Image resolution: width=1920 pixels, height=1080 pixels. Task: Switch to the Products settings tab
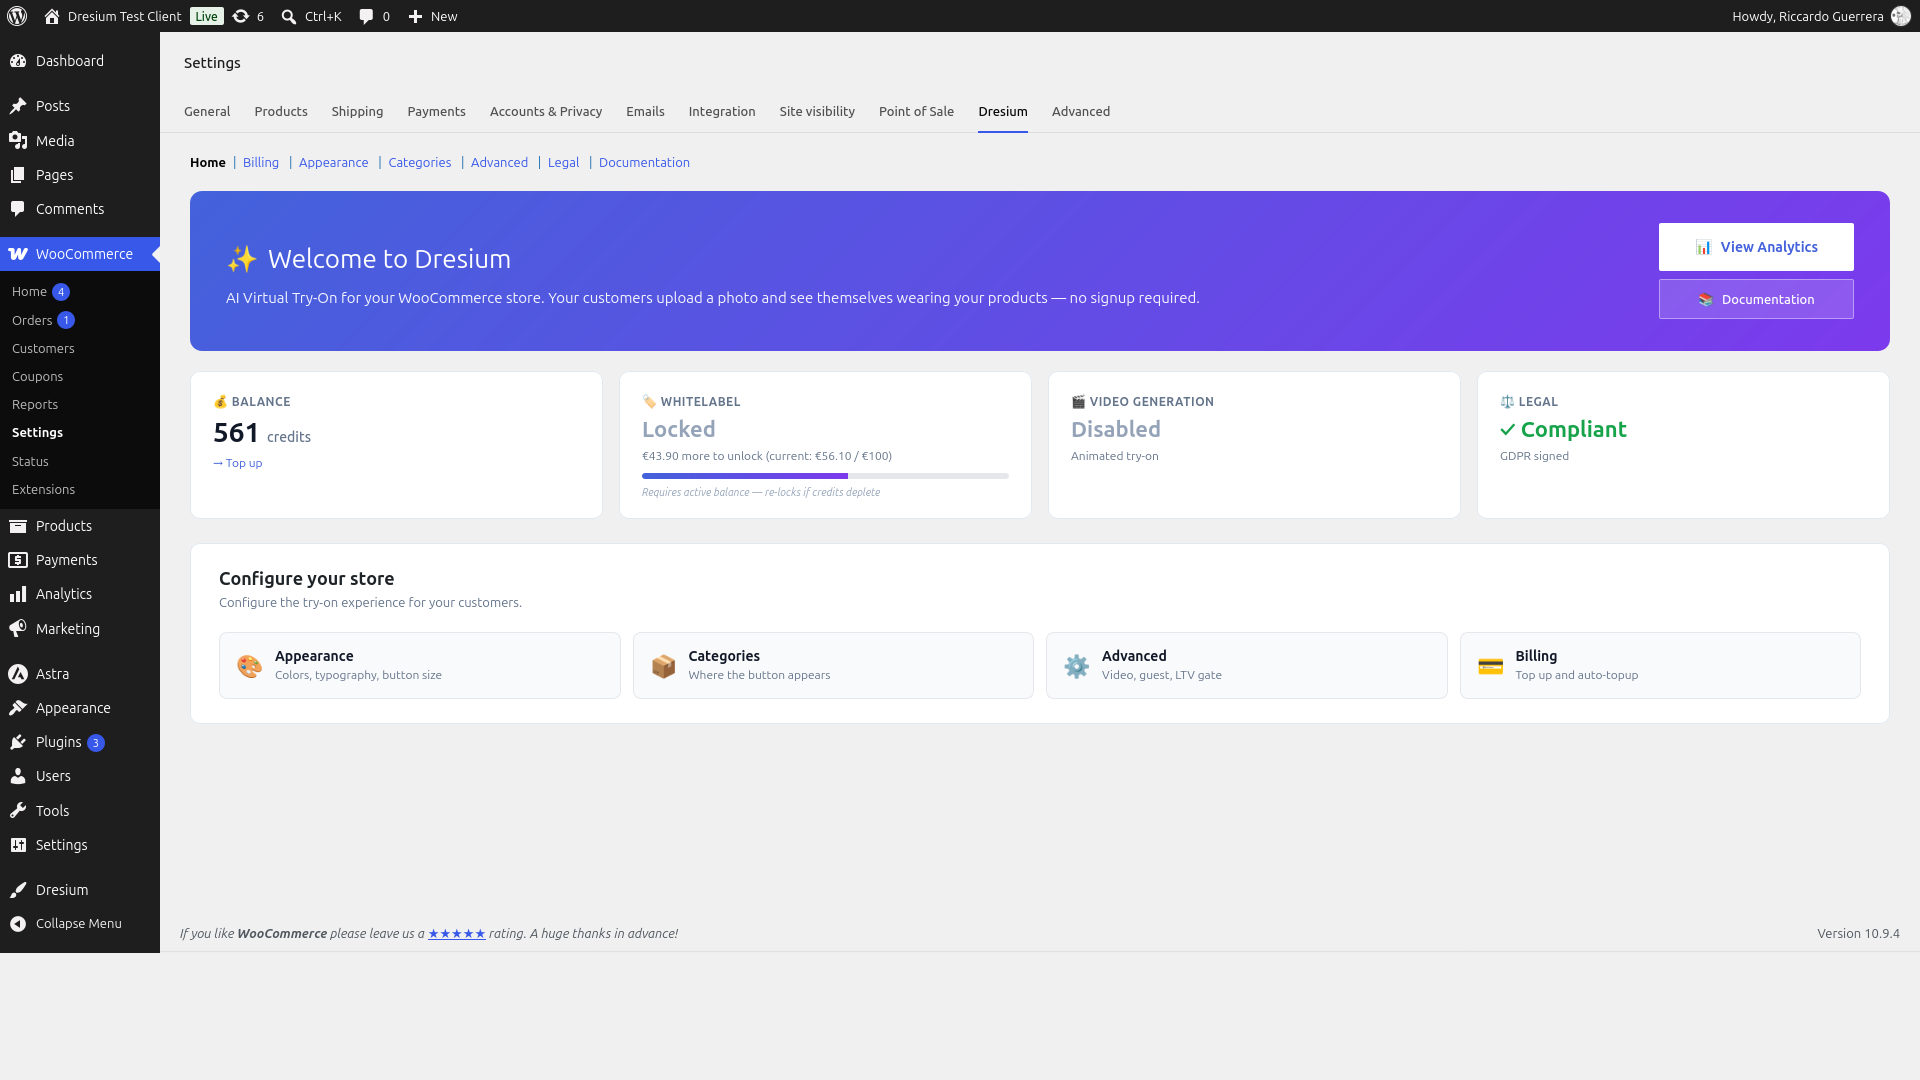pos(281,111)
